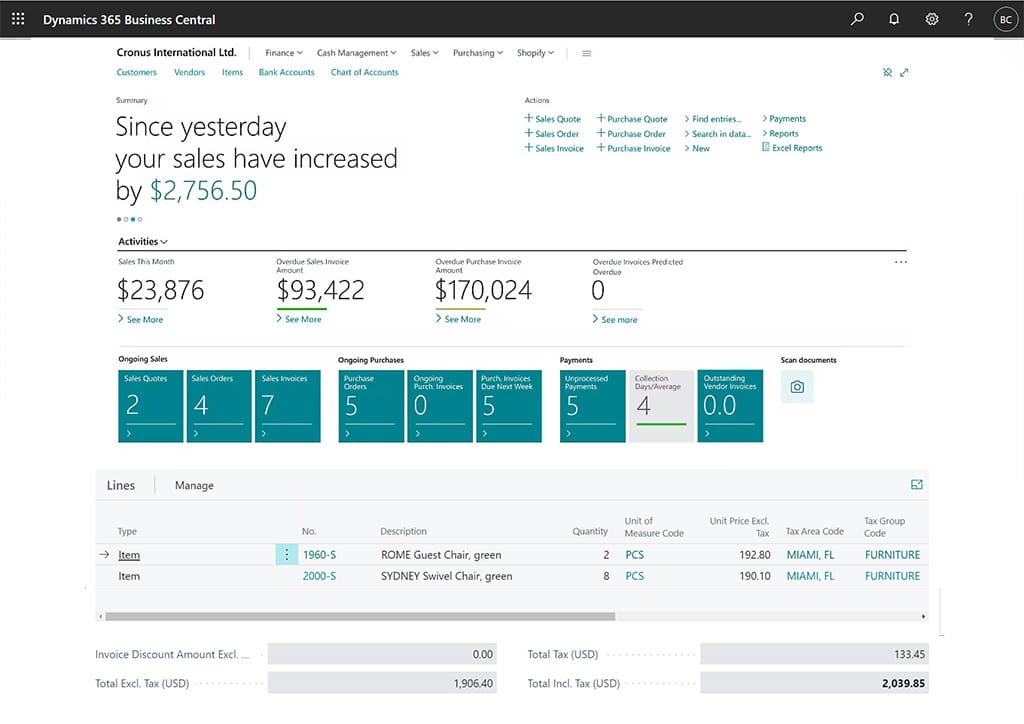Screen dimensions: 1024x724
Task: Open the Customers list
Action: tap(136, 72)
